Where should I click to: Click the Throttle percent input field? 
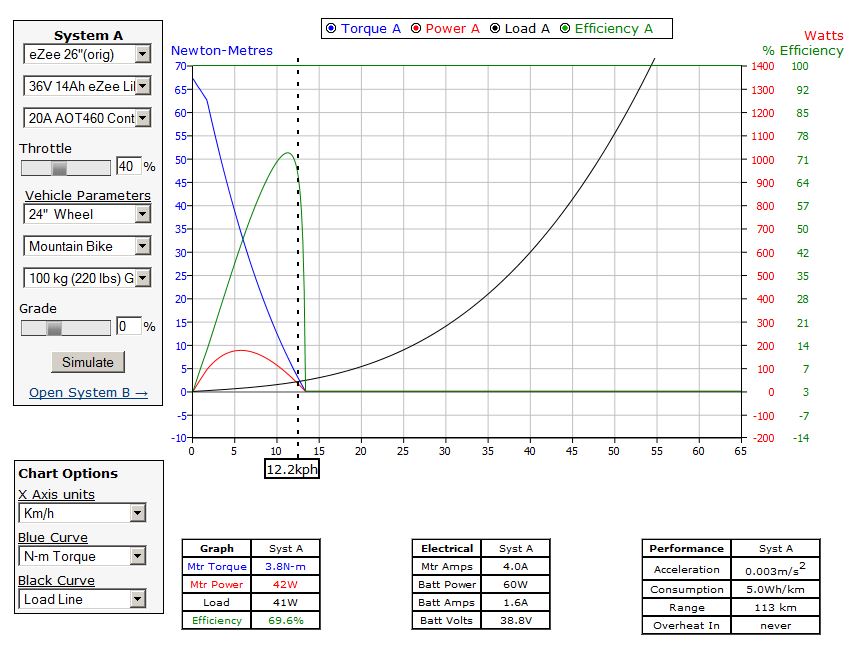tap(128, 167)
